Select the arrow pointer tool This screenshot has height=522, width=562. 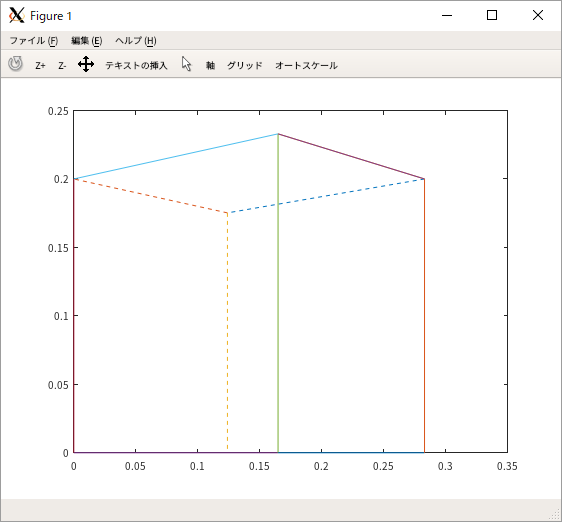click(x=186, y=64)
